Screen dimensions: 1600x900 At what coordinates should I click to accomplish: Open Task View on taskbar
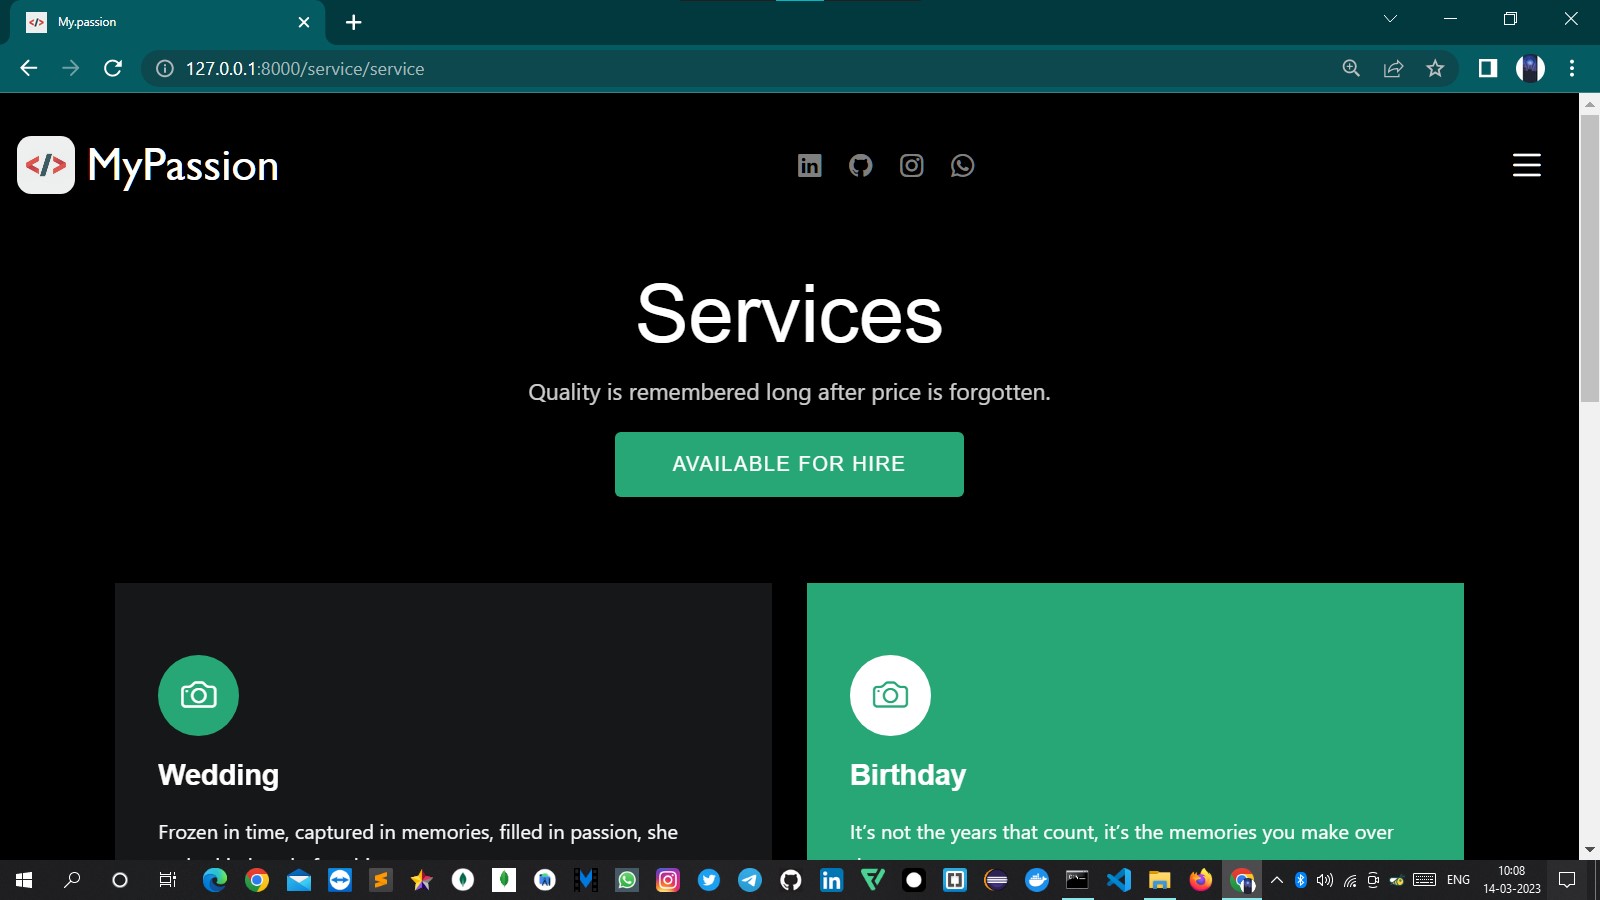[168, 880]
